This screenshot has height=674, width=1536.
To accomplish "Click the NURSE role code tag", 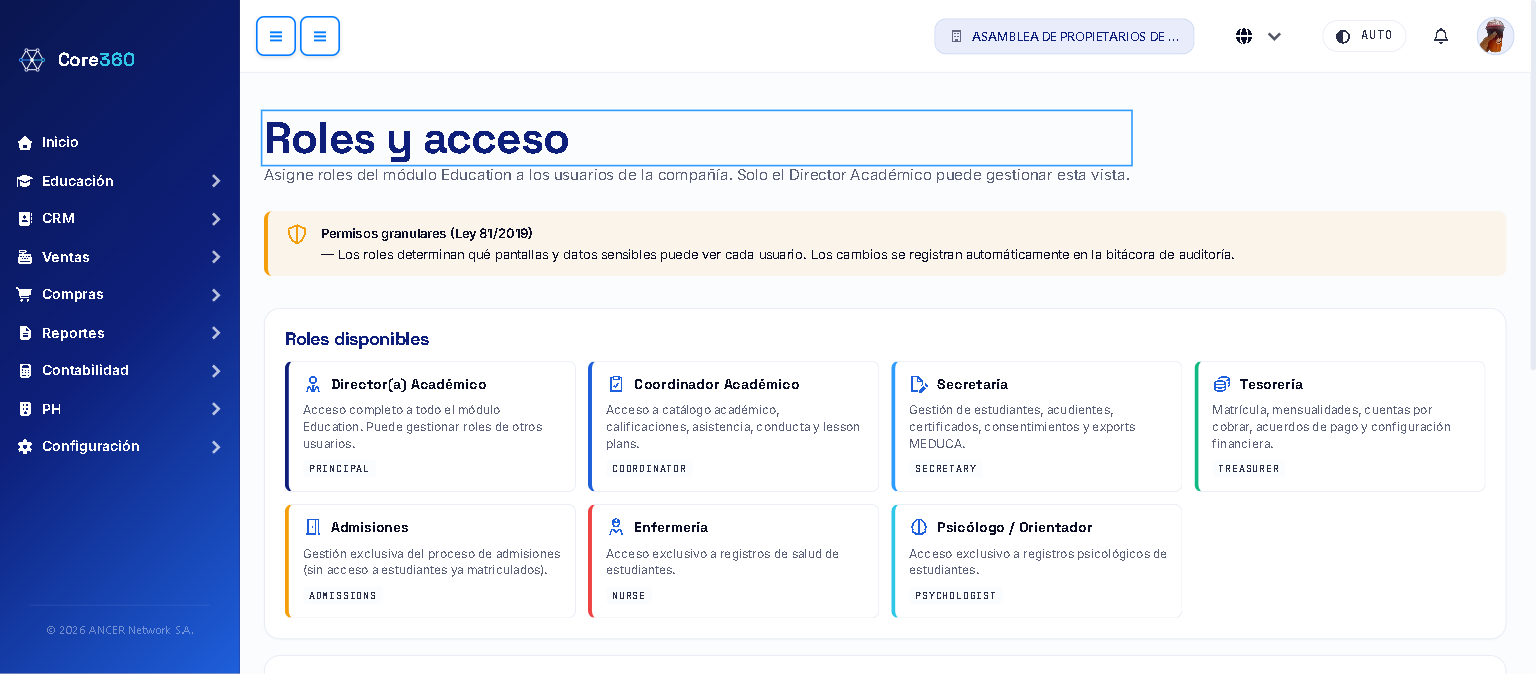I will 628,596.
